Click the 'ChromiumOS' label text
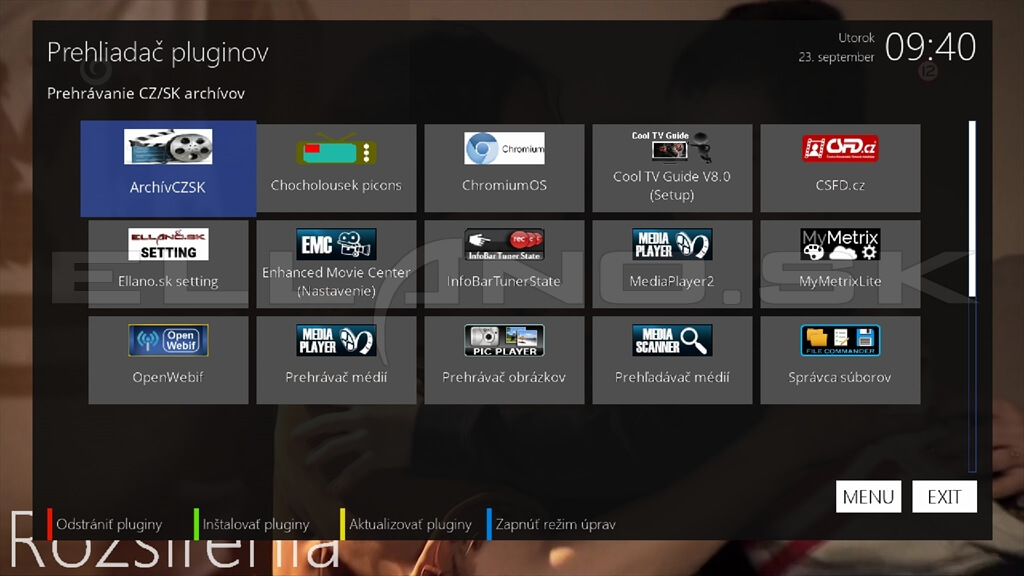The height and width of the screenshot is (576, 1024). (504, 185)
